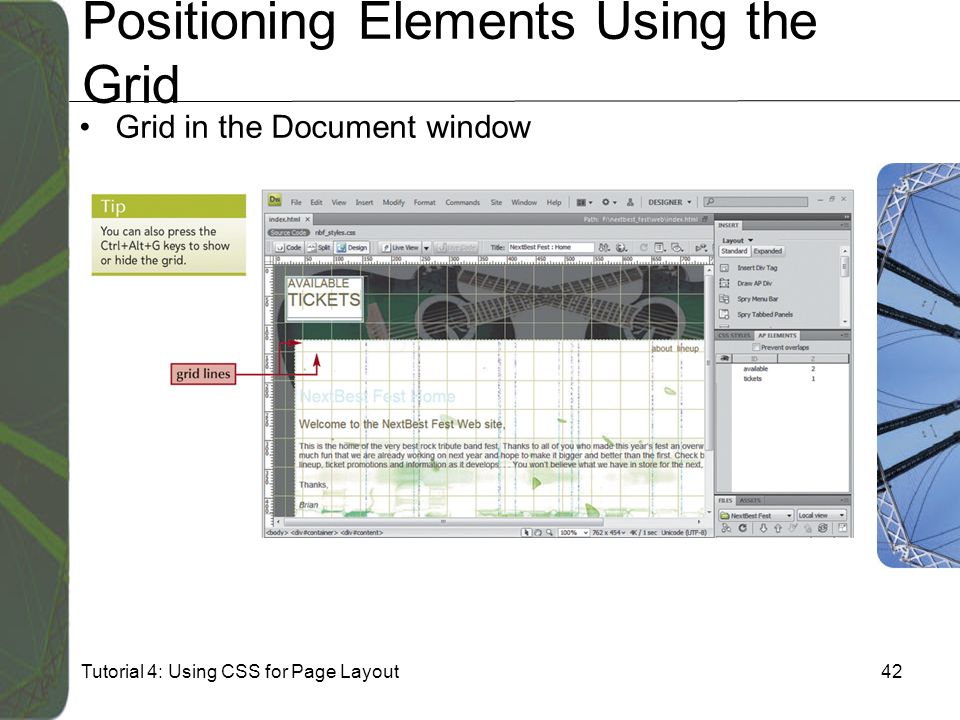Viewport: 960px width, 720px height.
Task: Select the Select tool arrow in status bar
Action: [525, 533]
